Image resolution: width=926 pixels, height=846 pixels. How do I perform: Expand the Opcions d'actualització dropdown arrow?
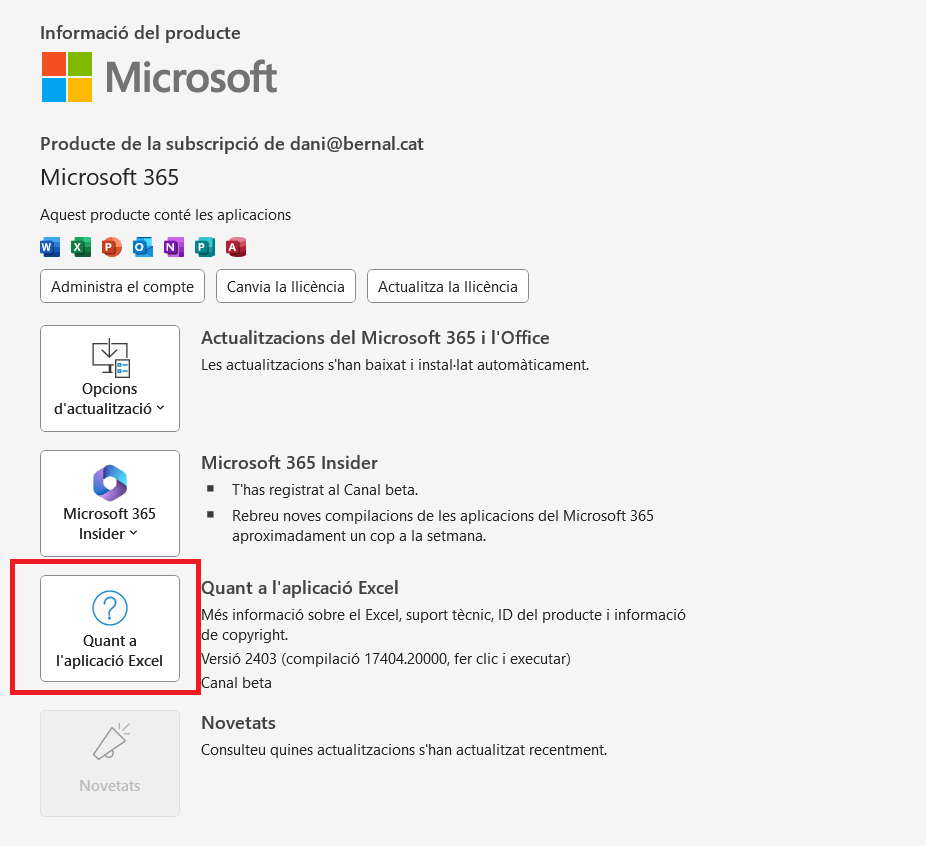(161, 408)
